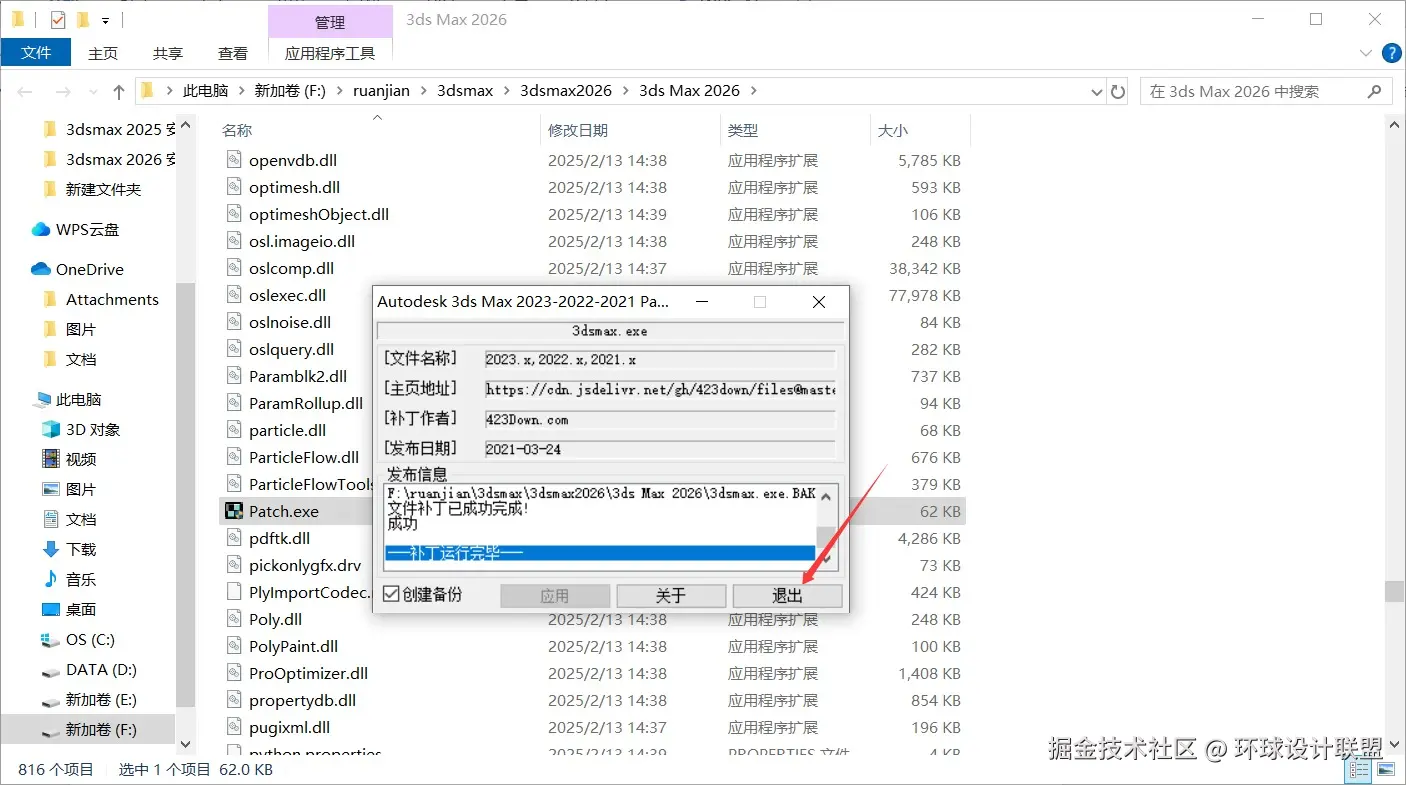
Task: Select the Patch.exe file icon
Action: pos(233,511)
